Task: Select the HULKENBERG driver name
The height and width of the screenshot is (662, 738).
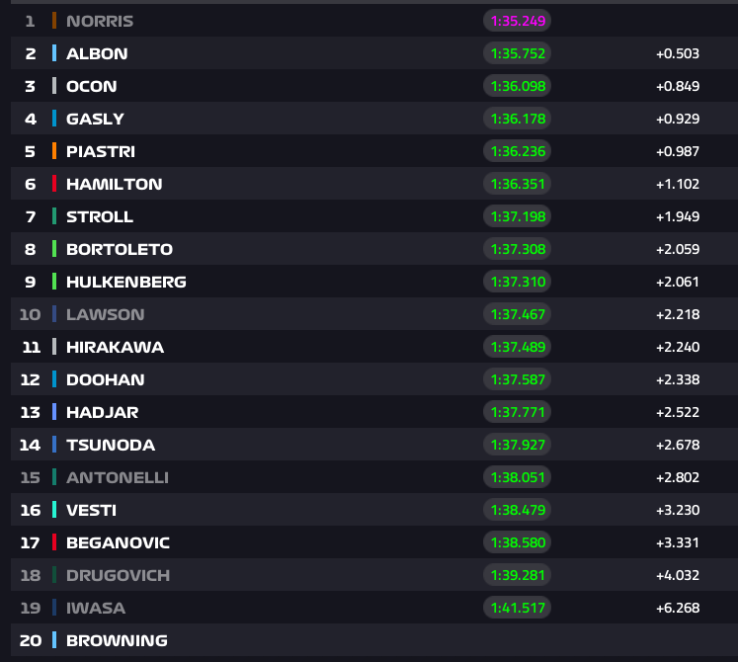Action: [x=126, y=282]
